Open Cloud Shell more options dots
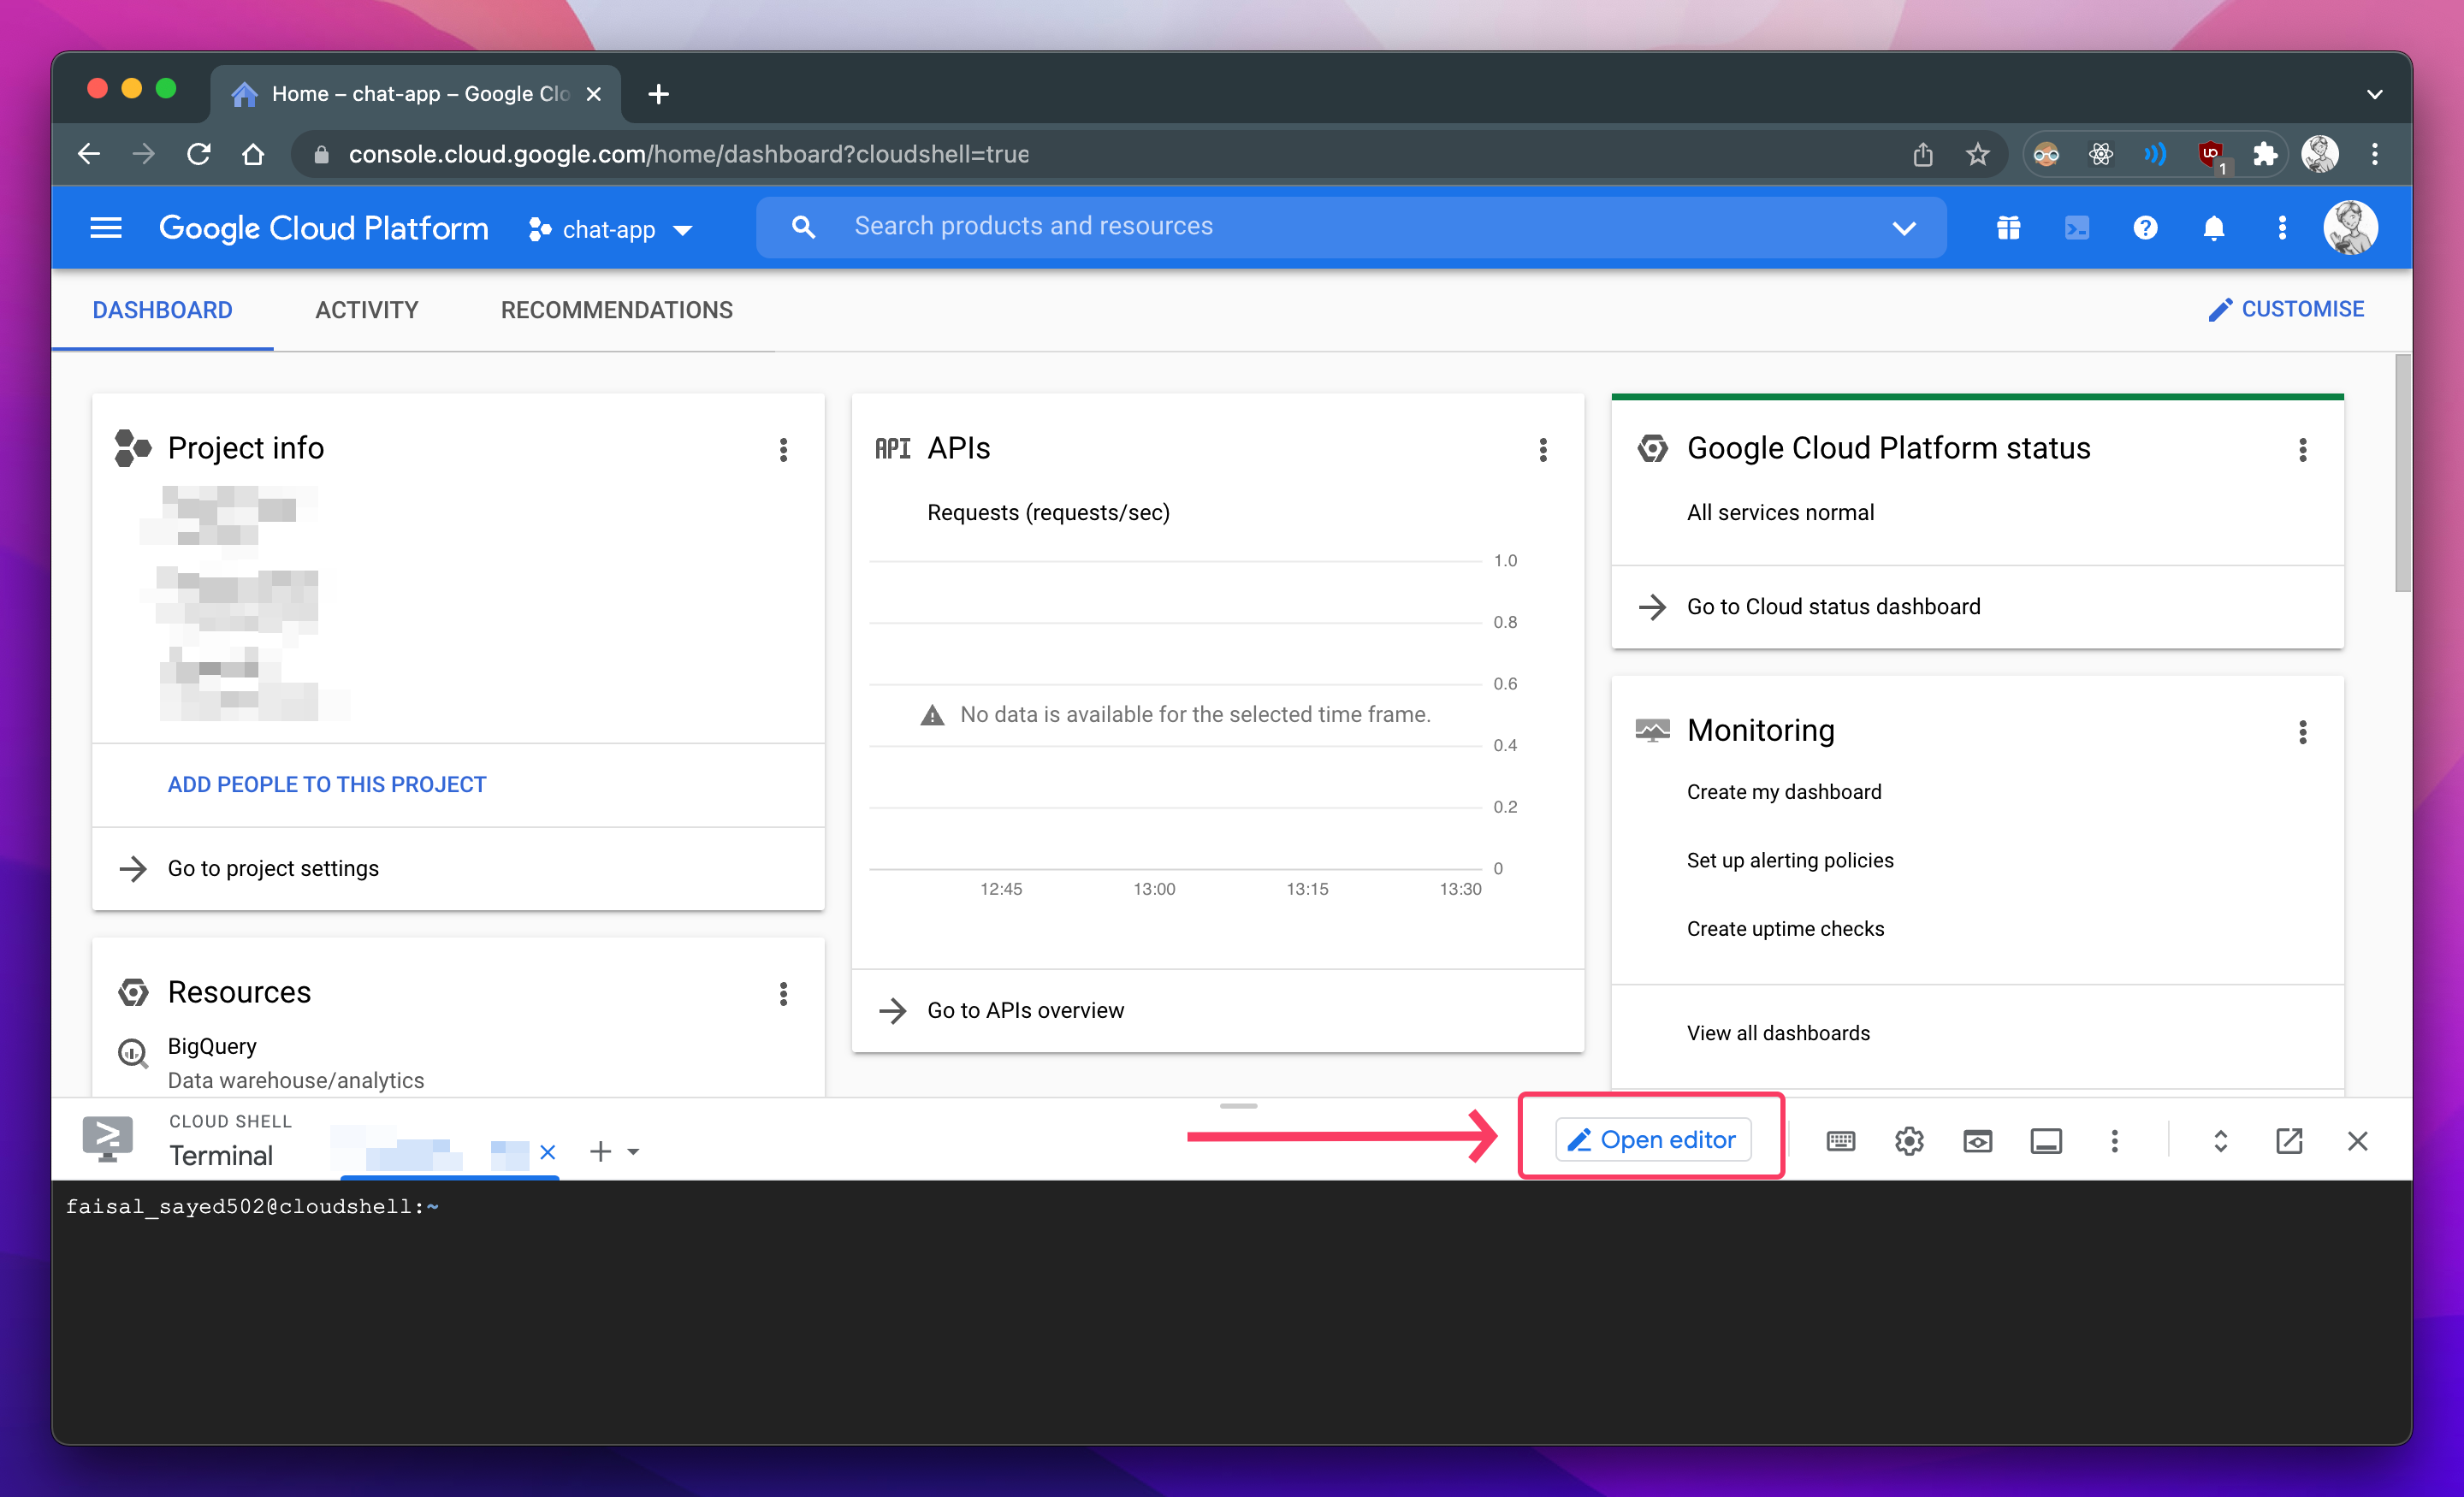 2114,1141
